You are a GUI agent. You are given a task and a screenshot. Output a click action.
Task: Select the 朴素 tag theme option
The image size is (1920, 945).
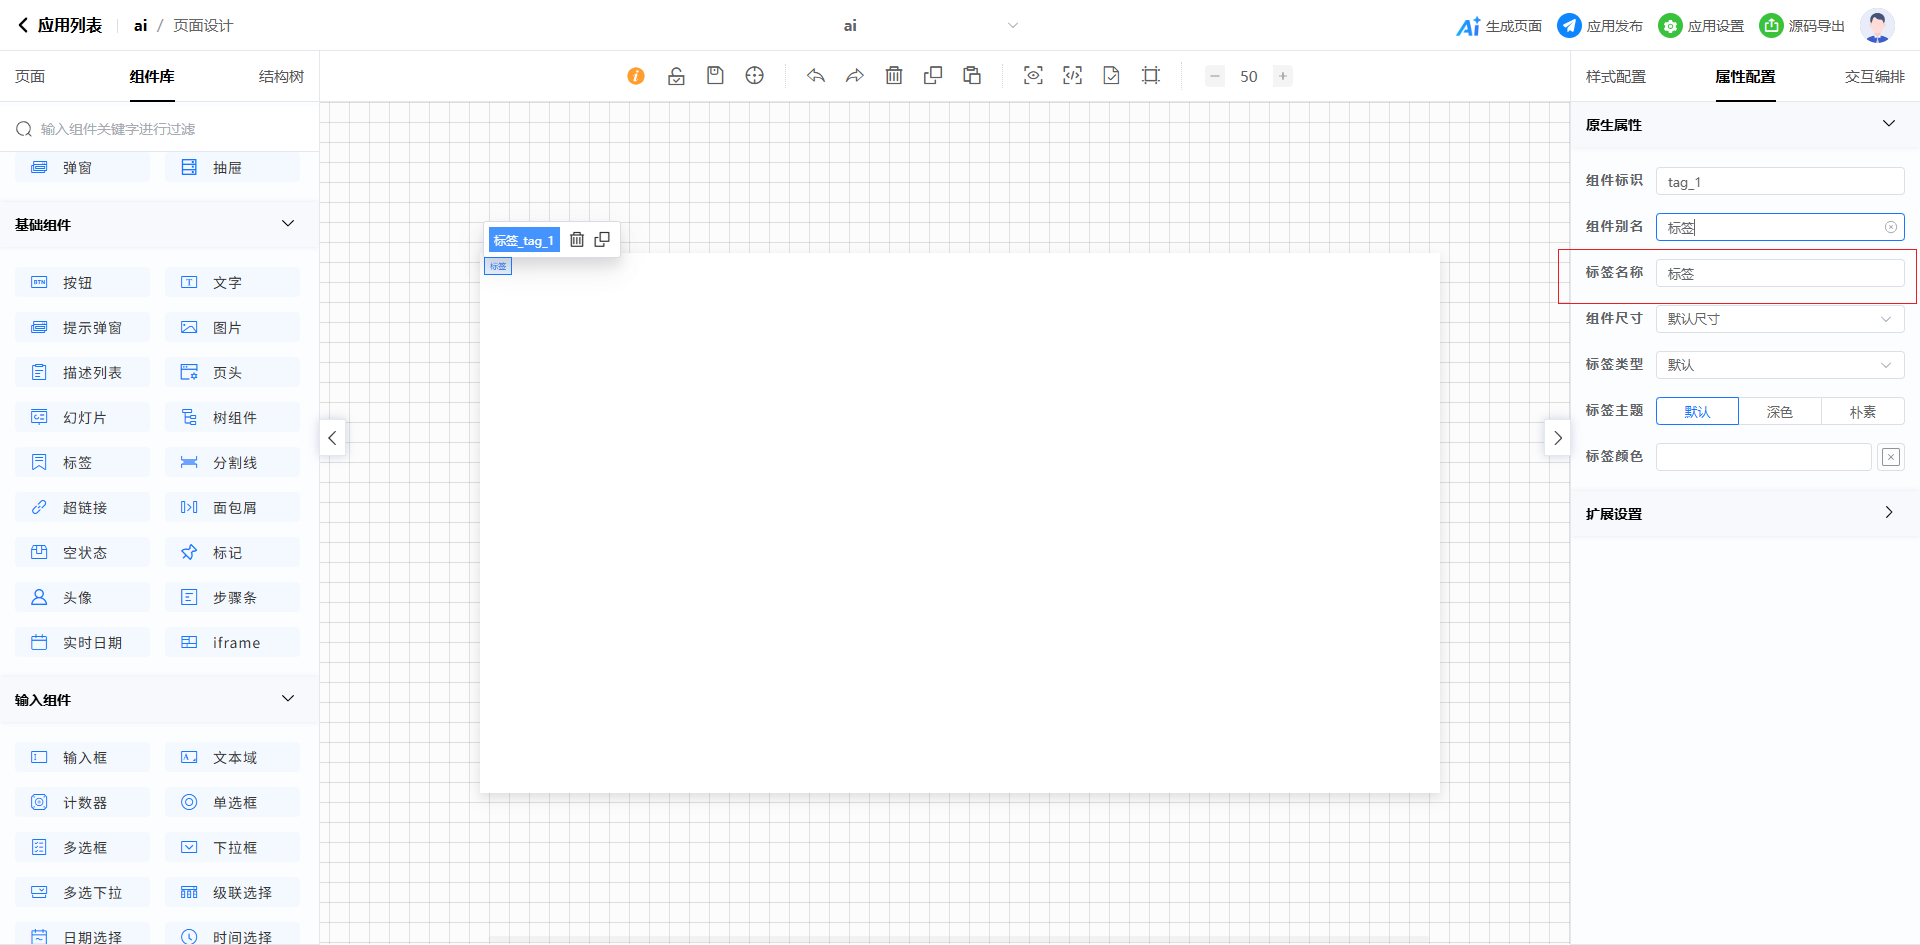click(1862, 412)
